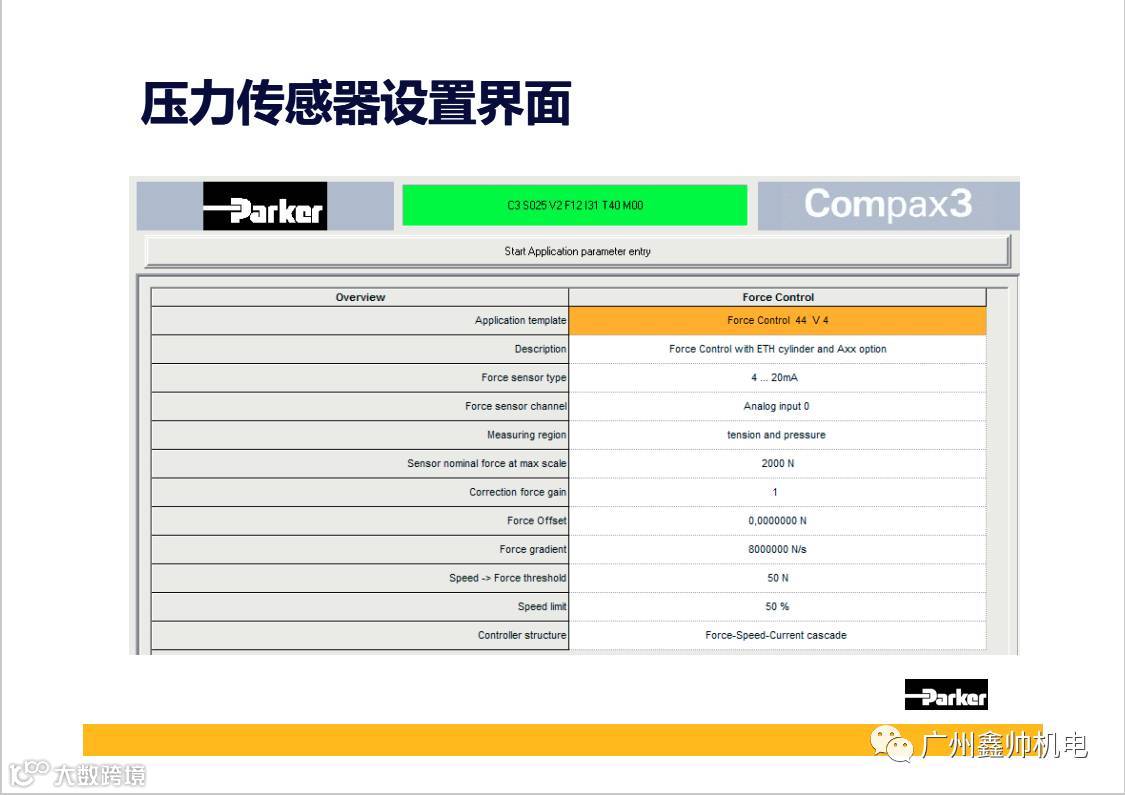Screen dimensions: 1125x795
Task: Click 'Force Control with ETH cylinder' description value
Action: pos(778,349)
